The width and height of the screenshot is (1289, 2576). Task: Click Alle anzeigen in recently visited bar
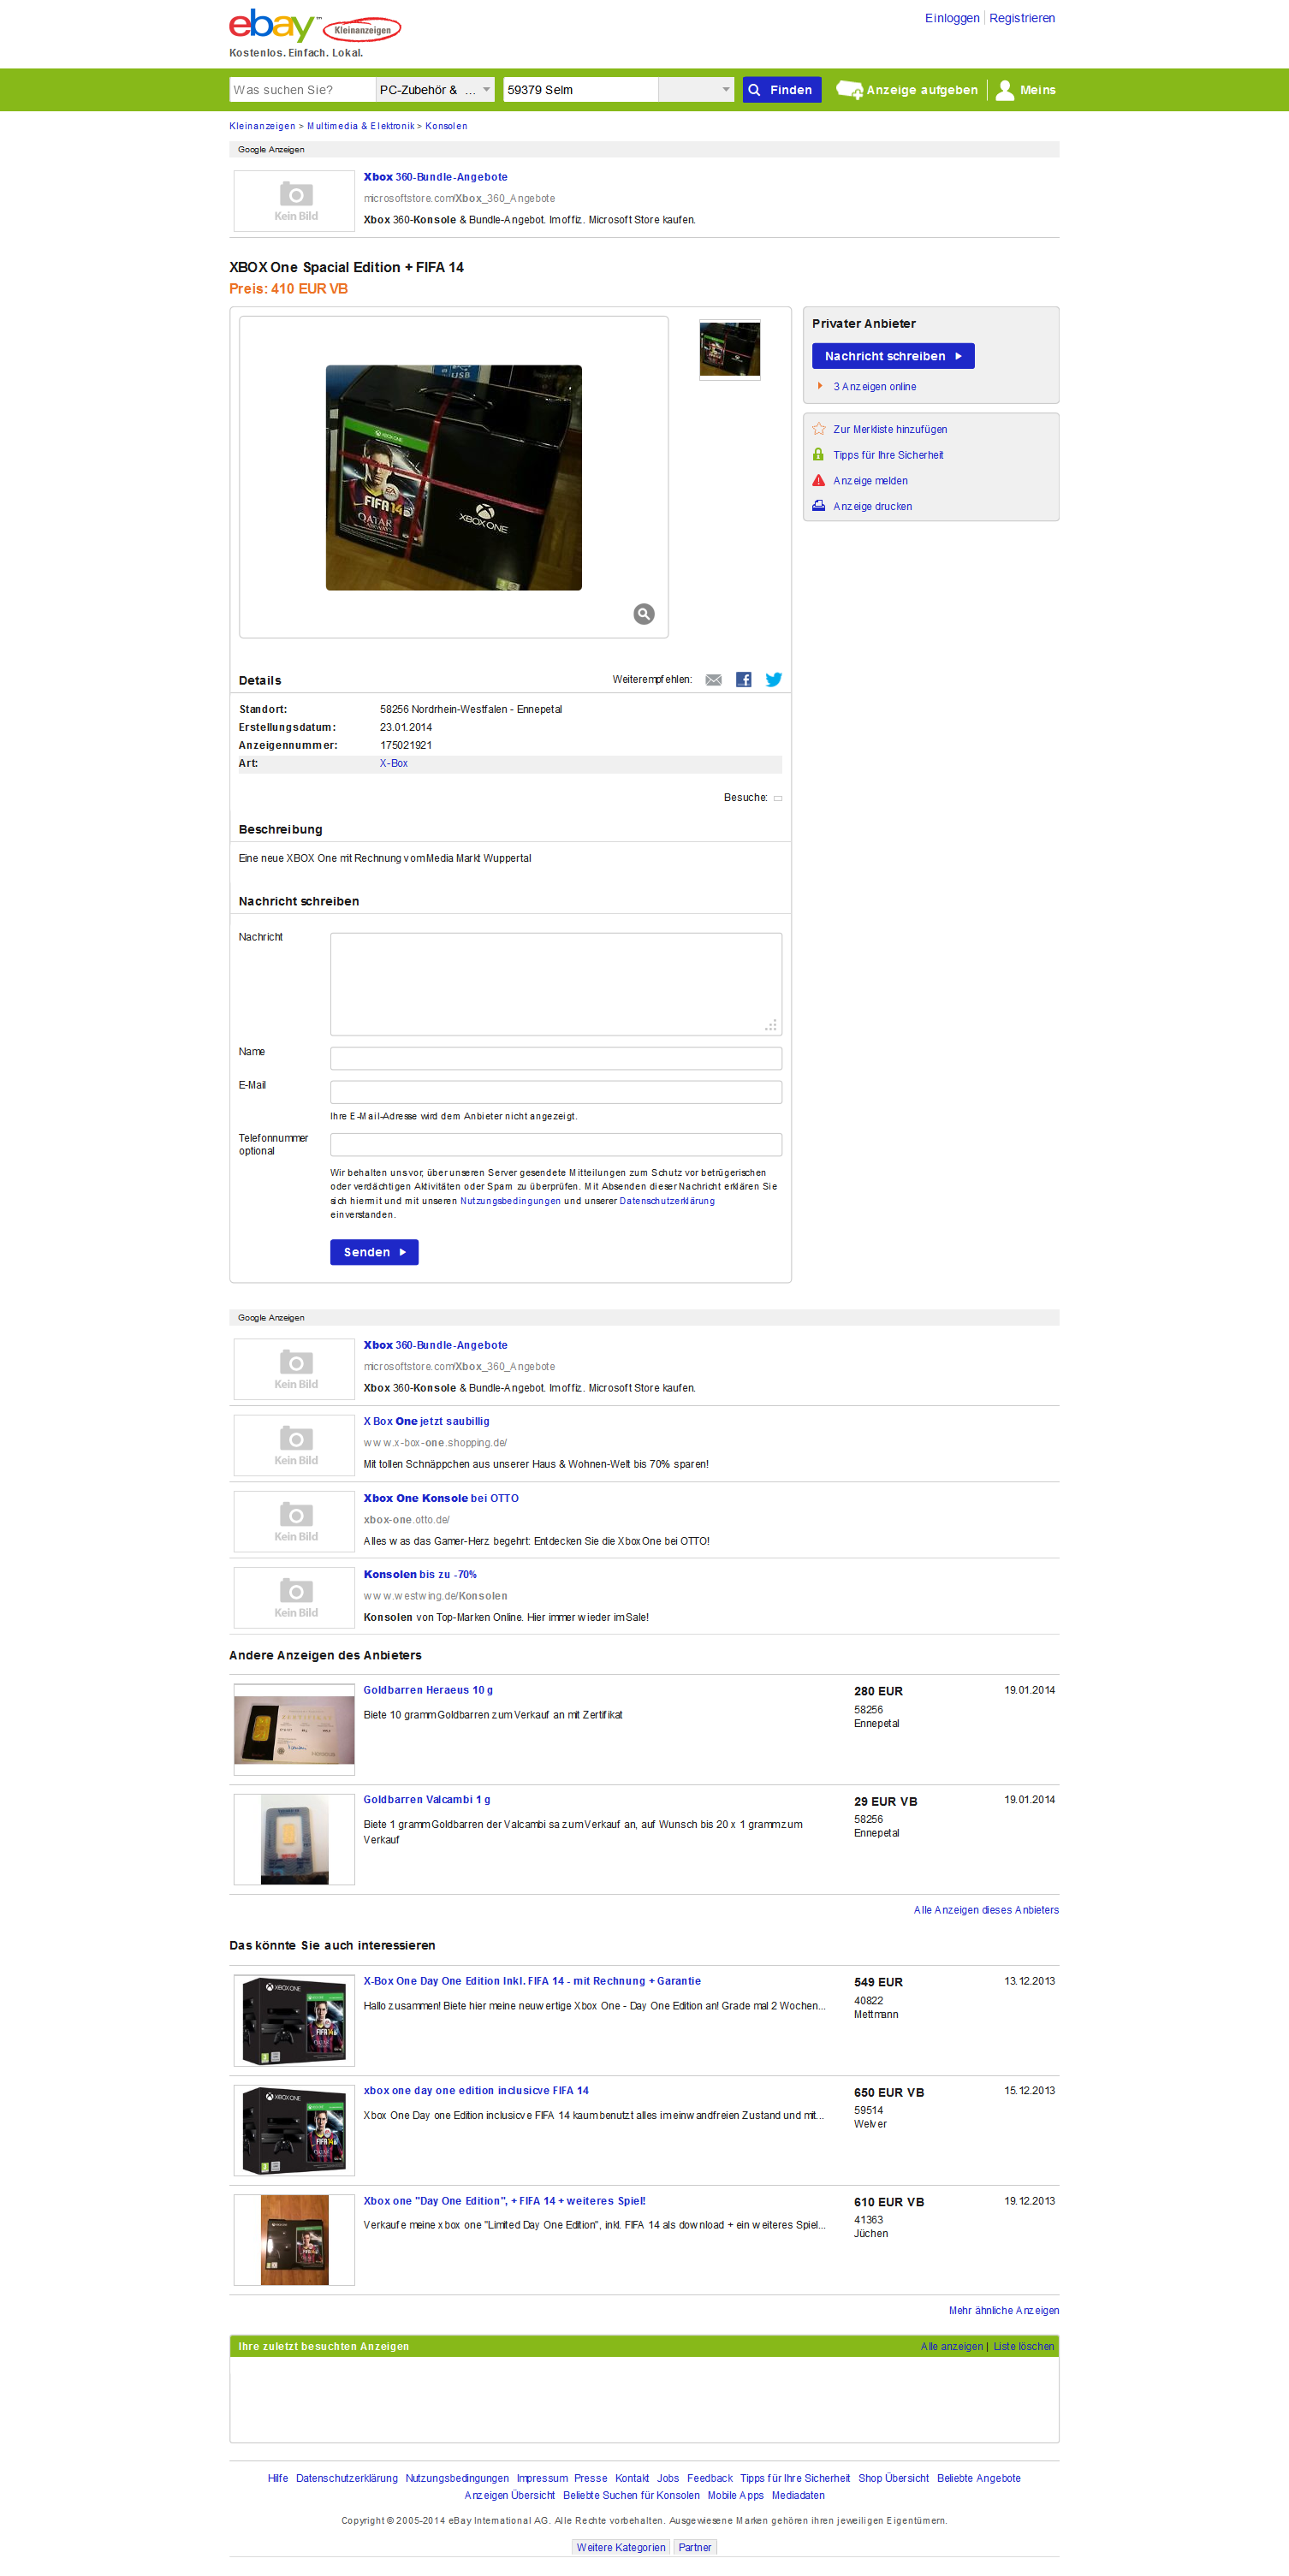pyautogui.click(x=952, y=2346)
